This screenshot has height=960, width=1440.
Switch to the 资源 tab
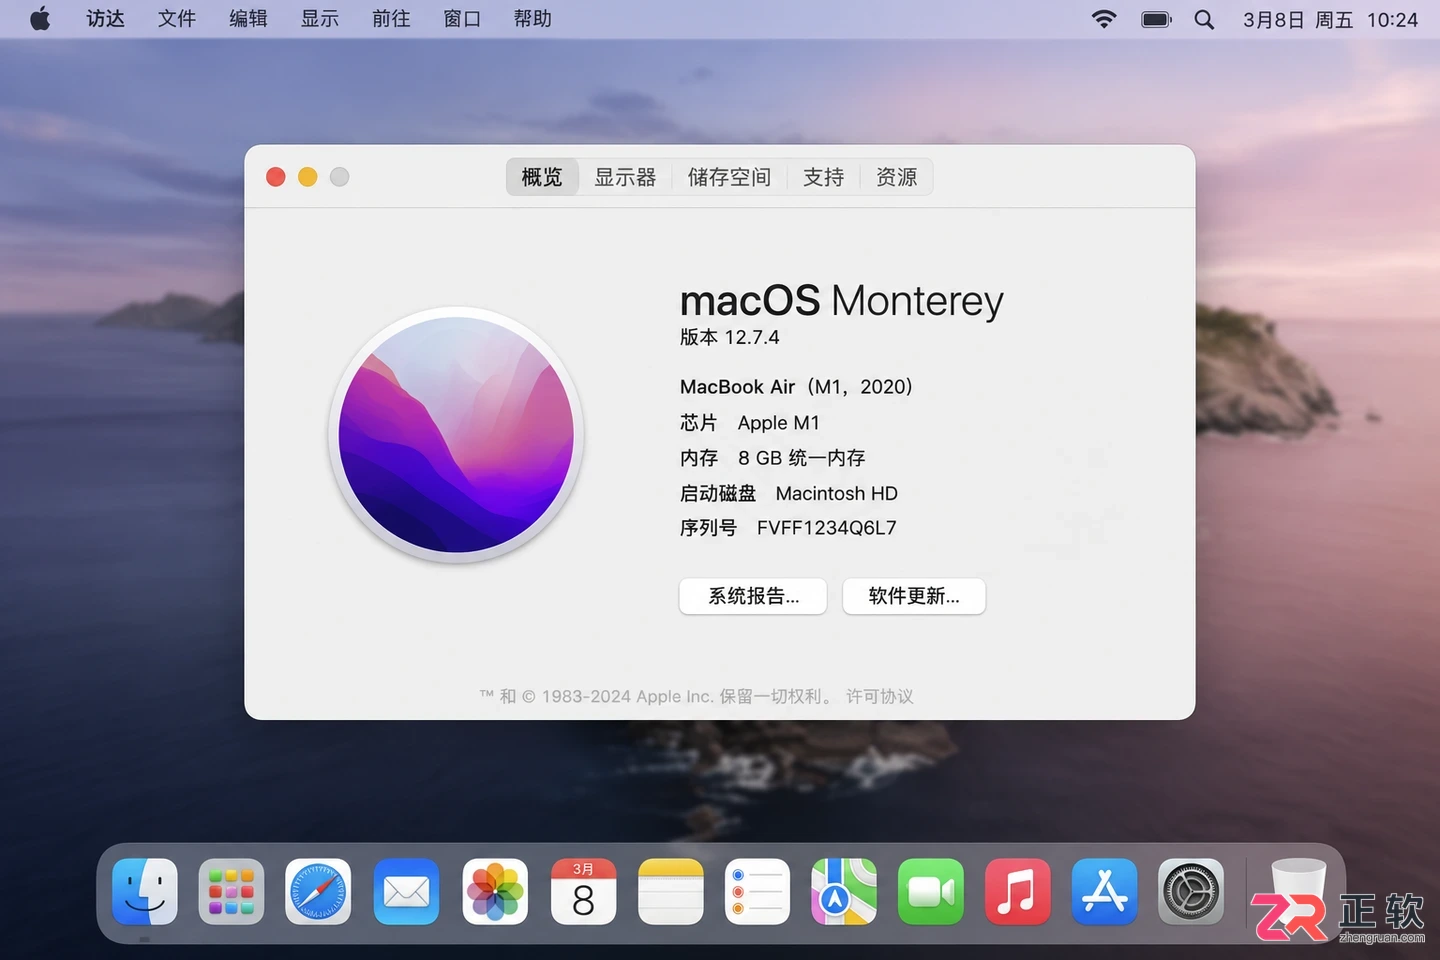tap(896, 177)
